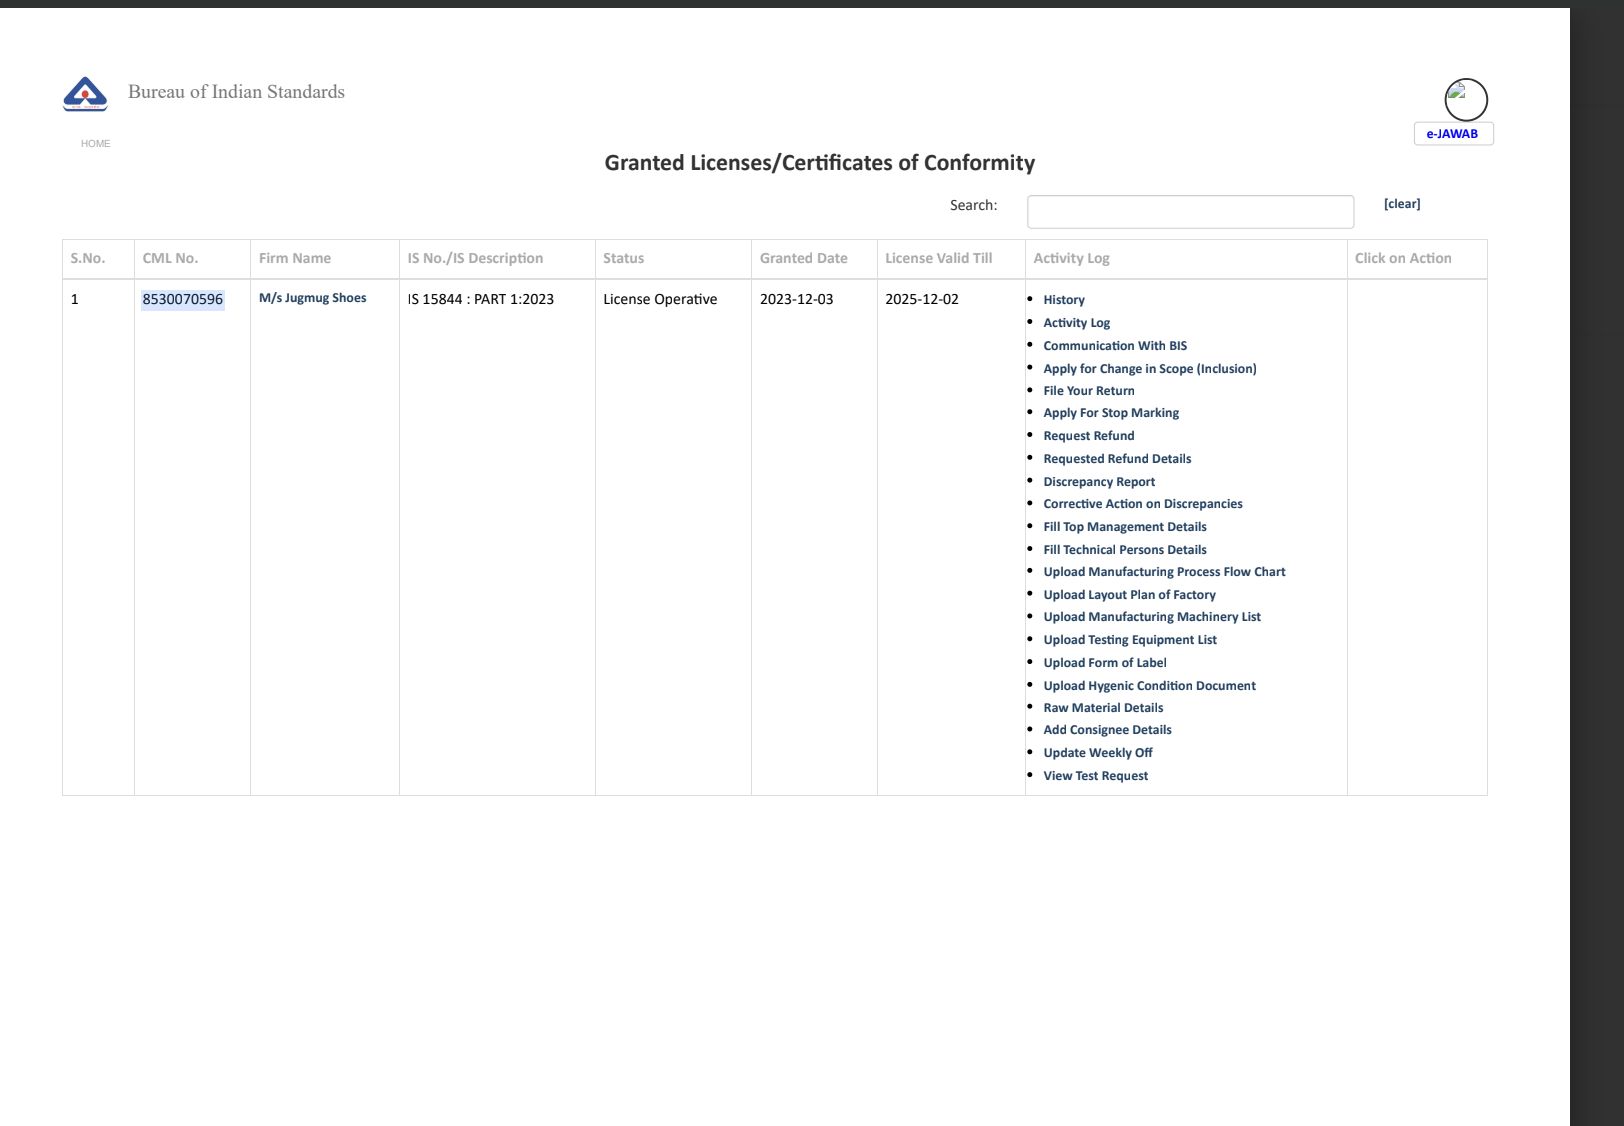This screenshot has width=1624, height=1126.
Task: Select granted date 2023-12-03
Action: 797,299
